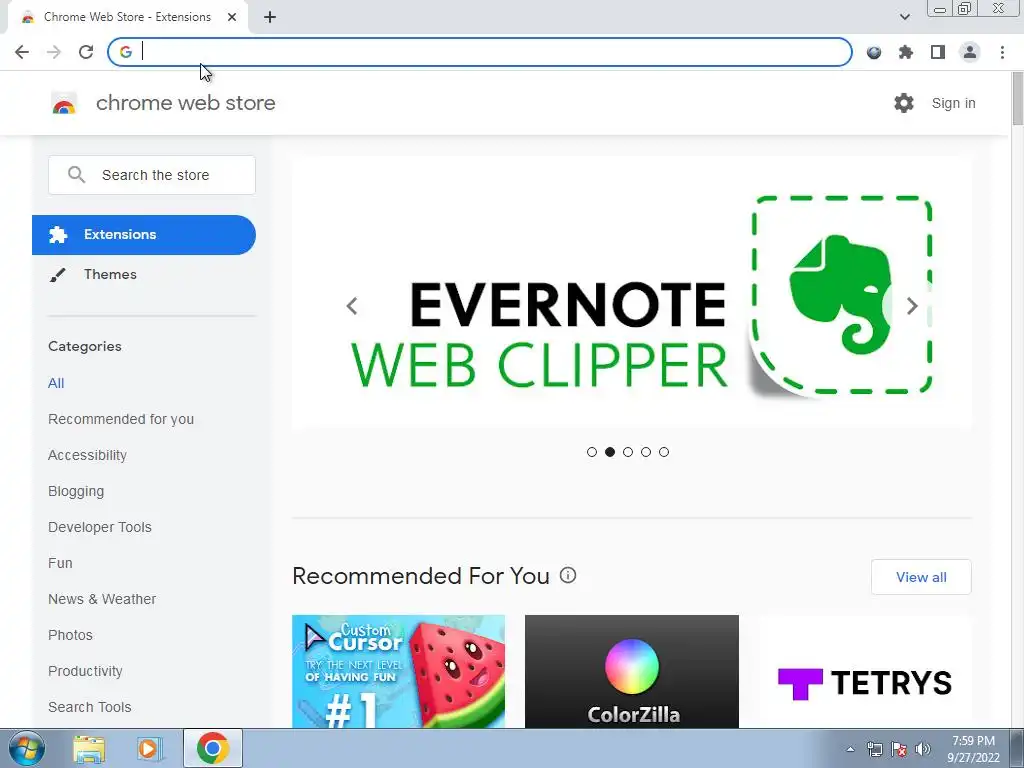Choose the Developer Tools category
The width and height of the screenshot is (1024, 768).
[x=99, y=527]
